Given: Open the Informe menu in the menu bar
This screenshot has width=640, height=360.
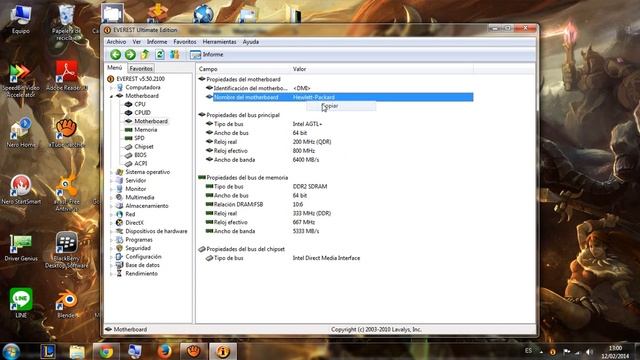Looking at the screenshot, I should pos(157,42).
